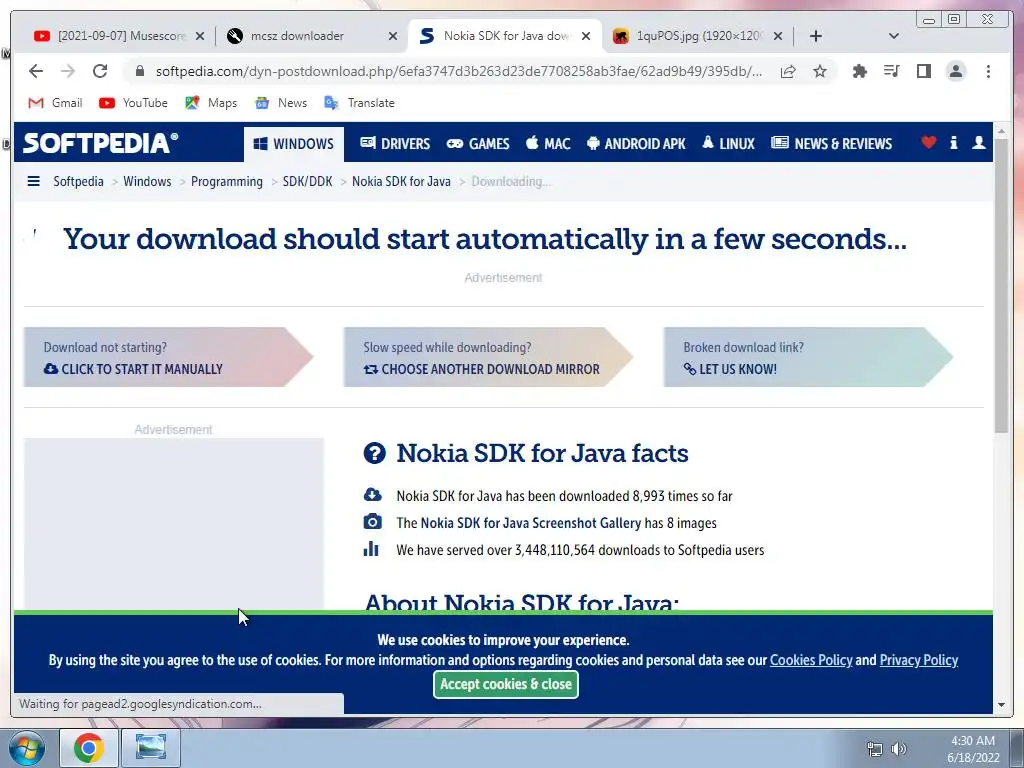Viewport: 1024px width, 768px height.
Task: Click the red heart favorites icon
Action: click(929, 142)
